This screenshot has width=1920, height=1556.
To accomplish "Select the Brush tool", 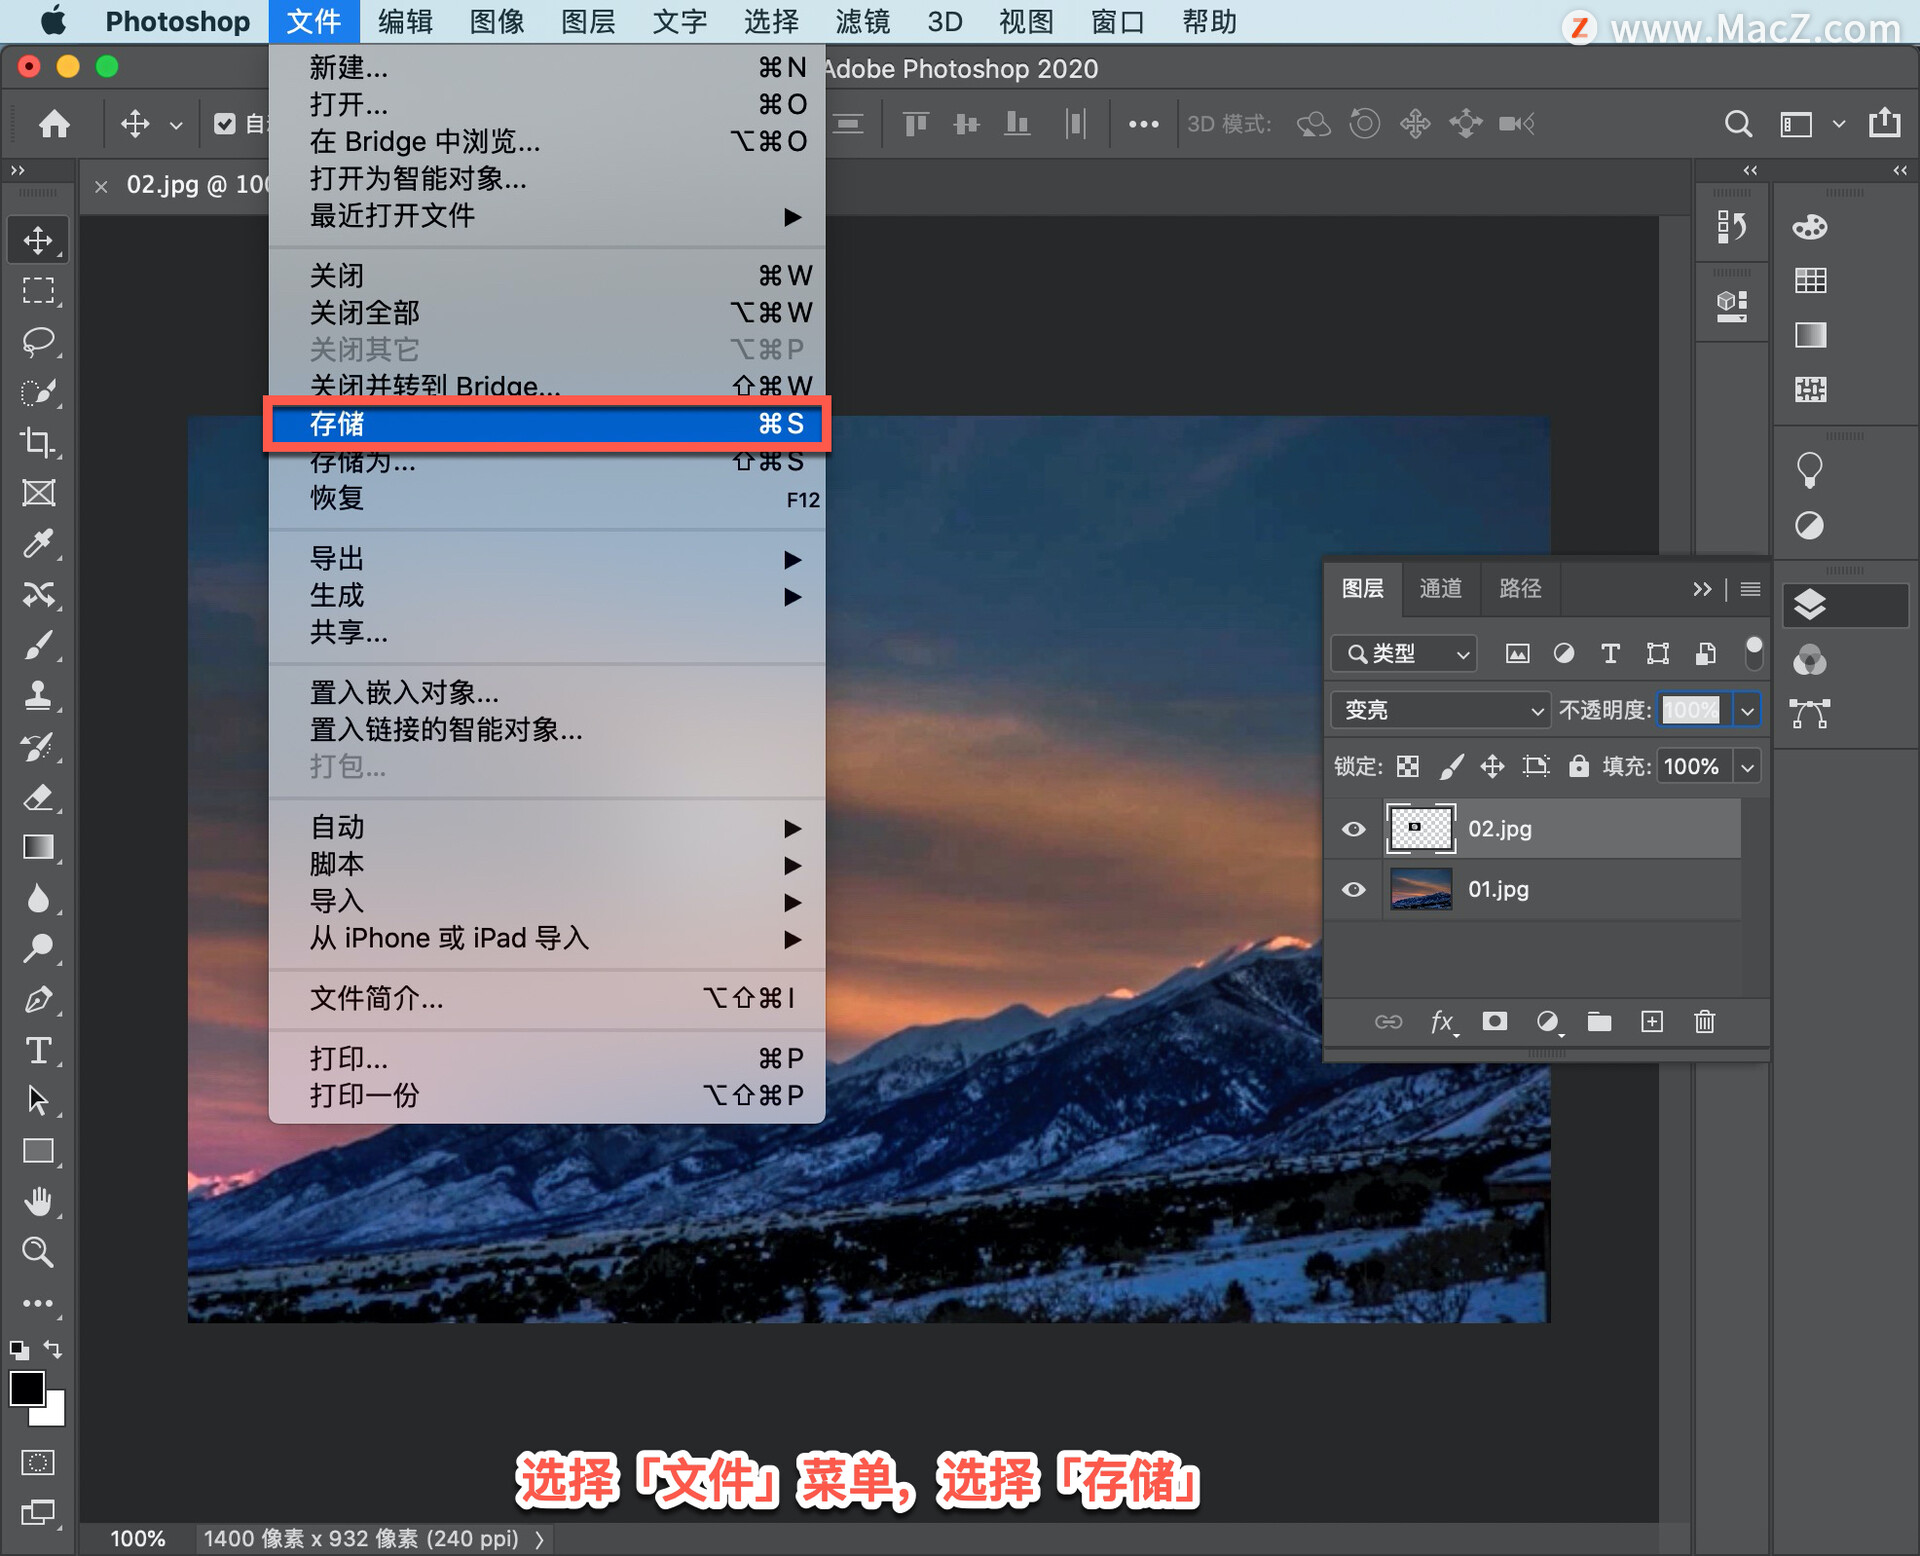I will 38,646.
